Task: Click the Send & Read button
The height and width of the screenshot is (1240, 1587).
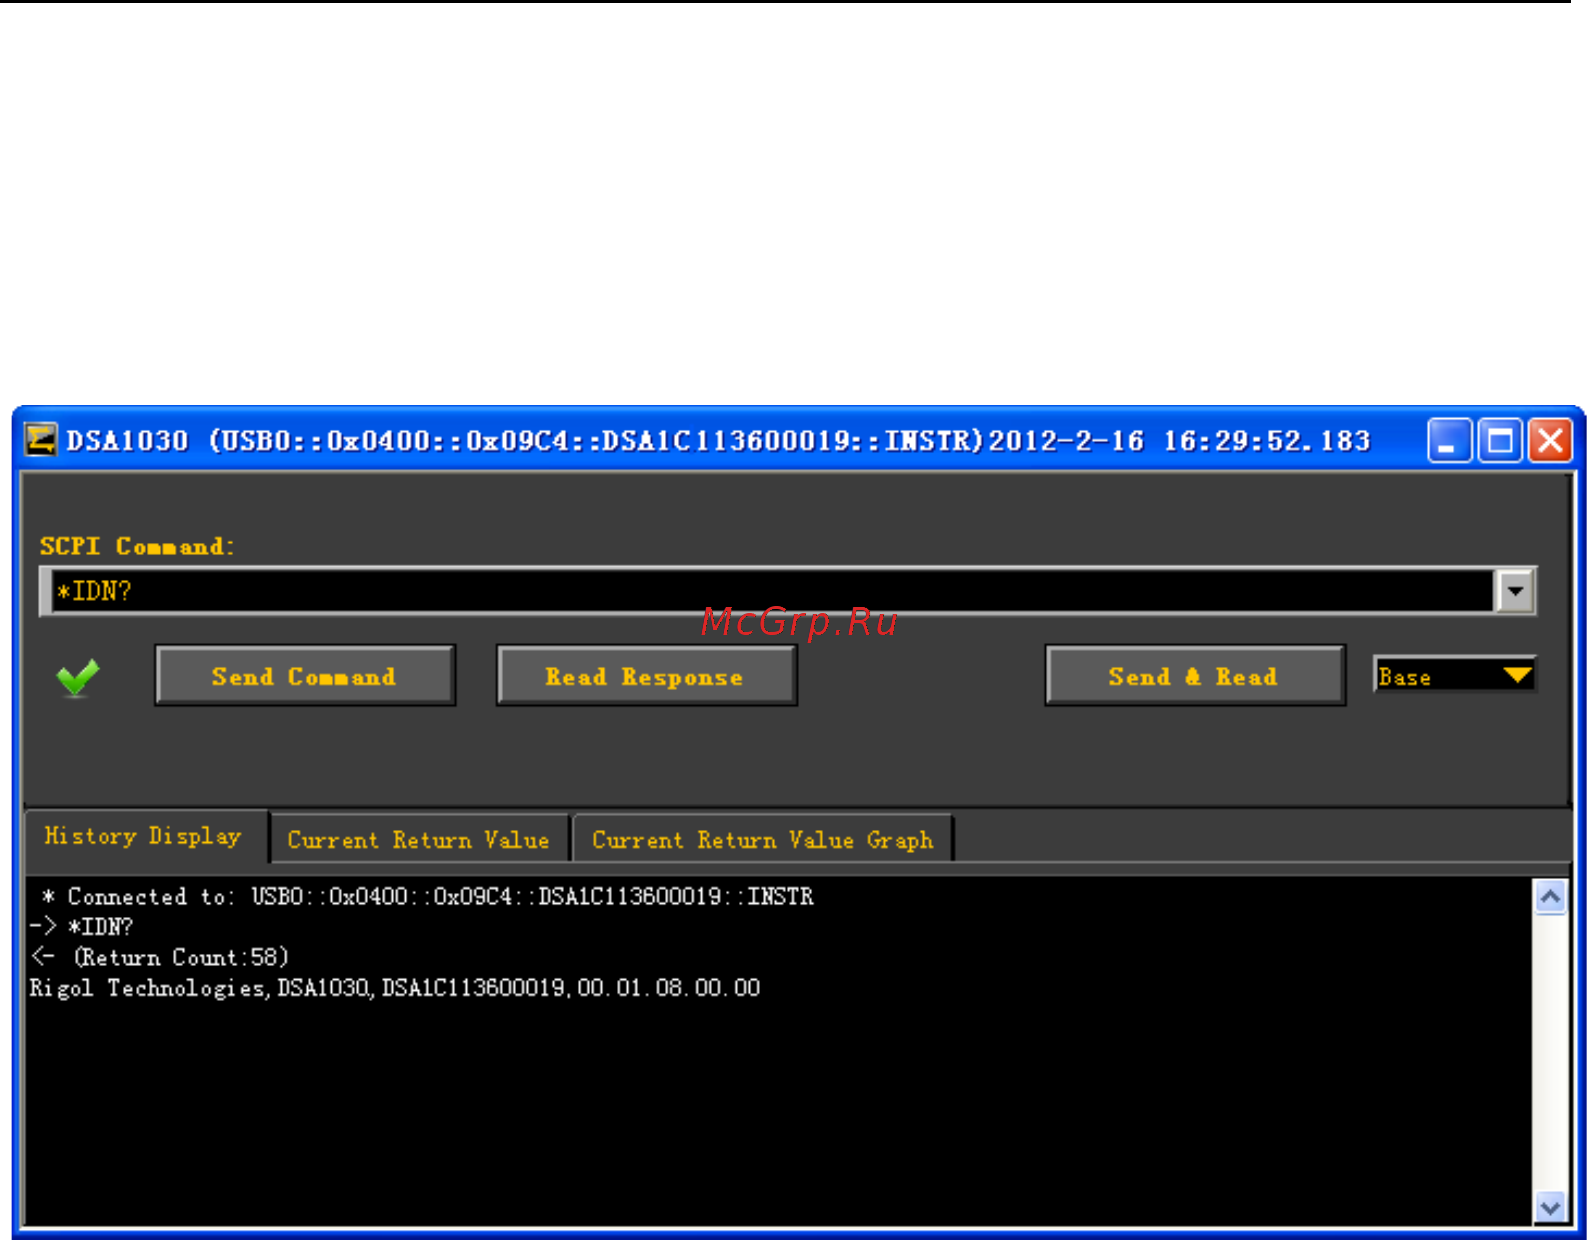Action: pos(1195,677)
